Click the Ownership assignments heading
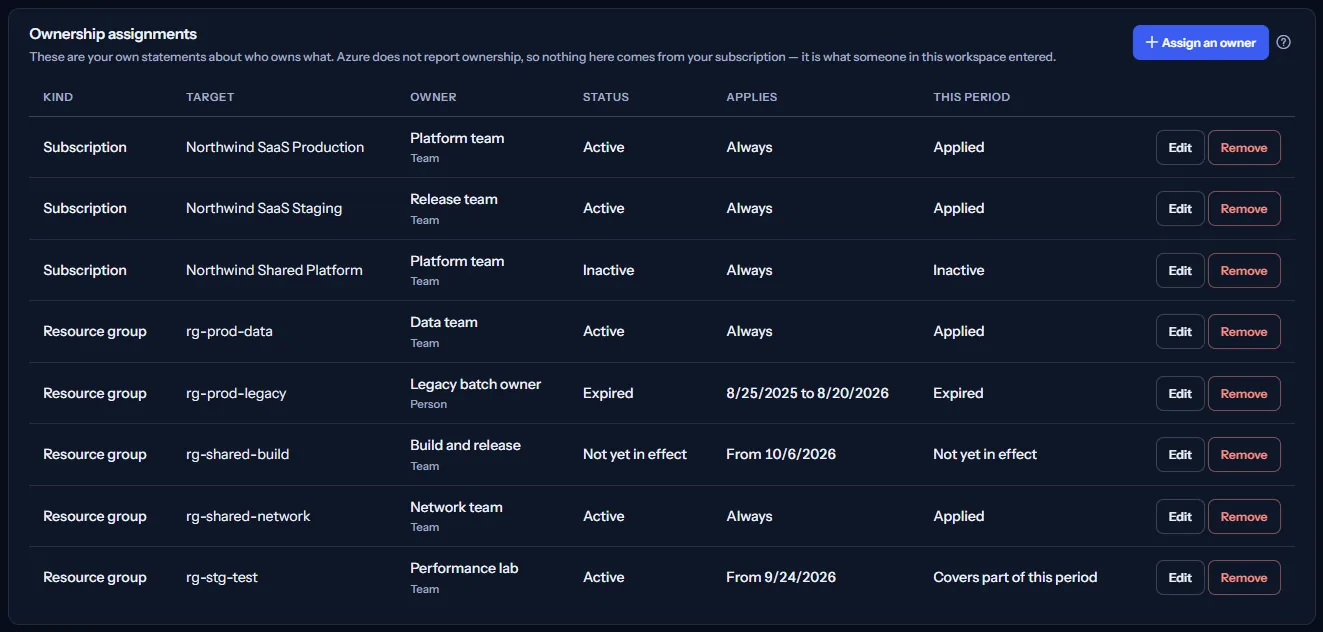The width and height of the screenshot is (1323, 632). click(113, 34)
